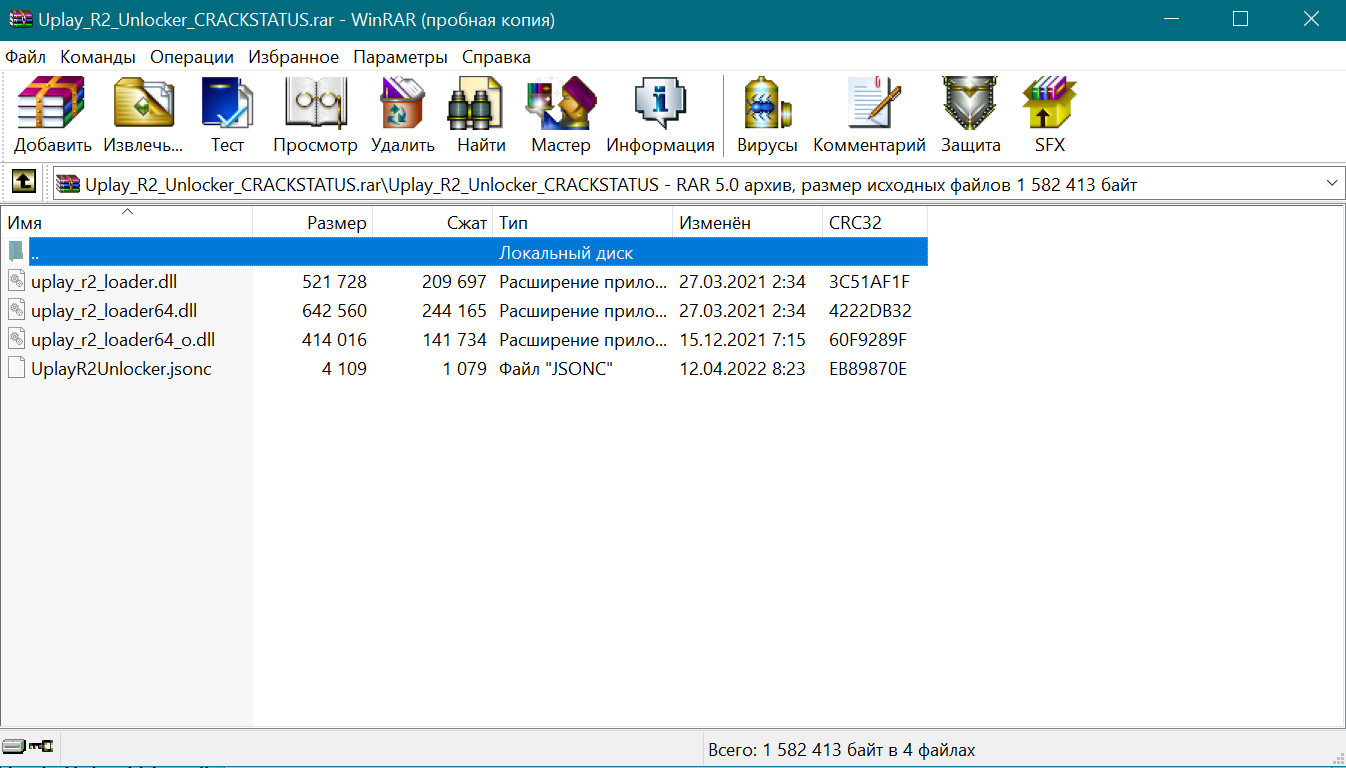This screenshot has height=768, width=1346.
Task: Open the Операции menu
Action: (x=192, y=57)
